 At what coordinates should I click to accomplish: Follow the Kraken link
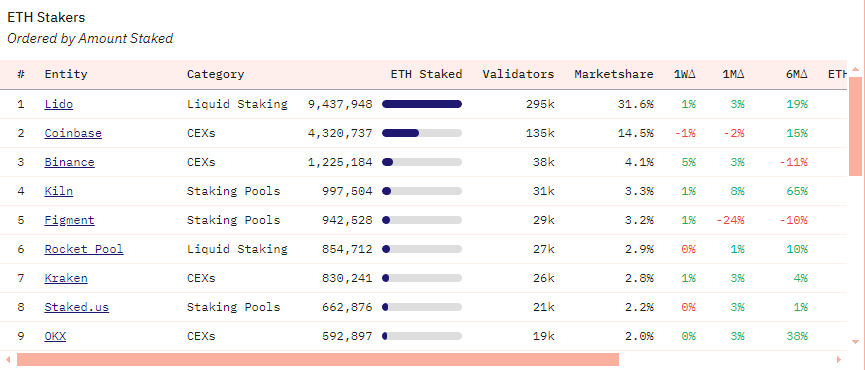click(66, 278)
